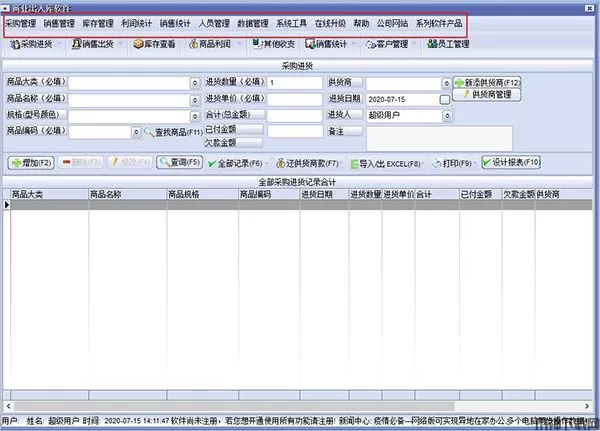600x431 pixels.
Task: Click the 打印 (F9) printer icon
Action: [434, 163]
